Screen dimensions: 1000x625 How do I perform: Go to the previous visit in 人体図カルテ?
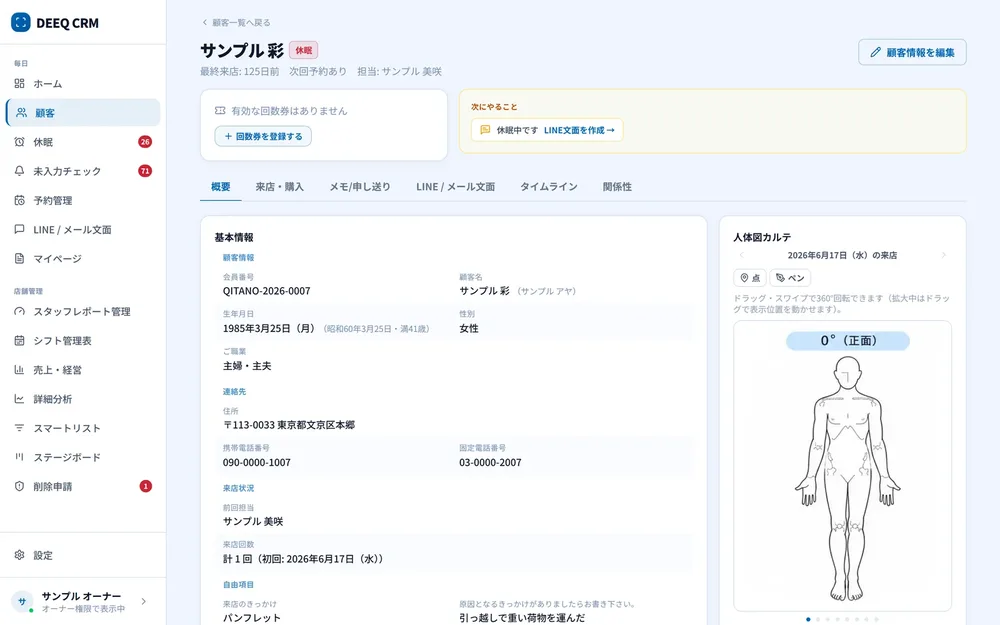tap(741, 255)
